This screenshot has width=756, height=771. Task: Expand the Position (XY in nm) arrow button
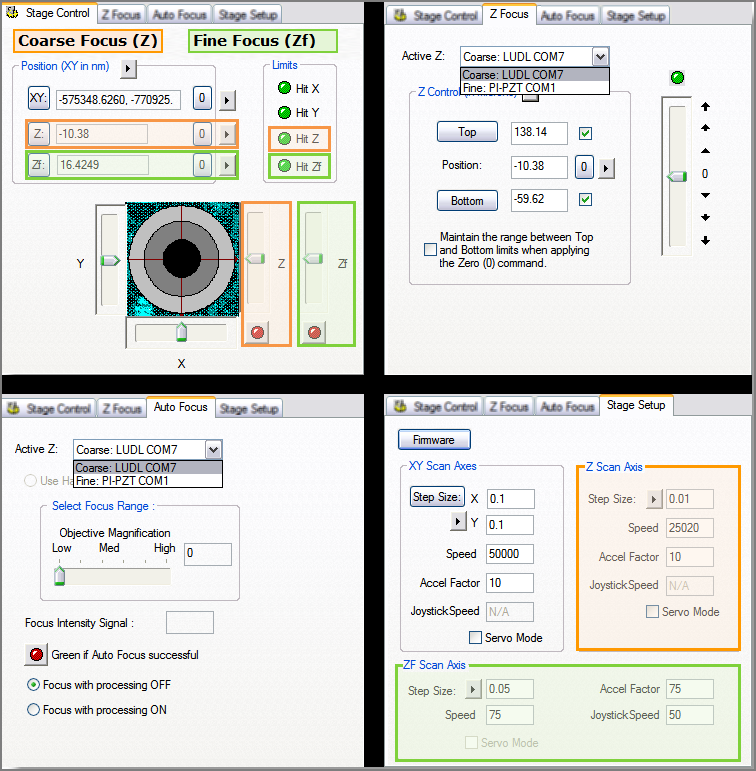pos(128,68)
